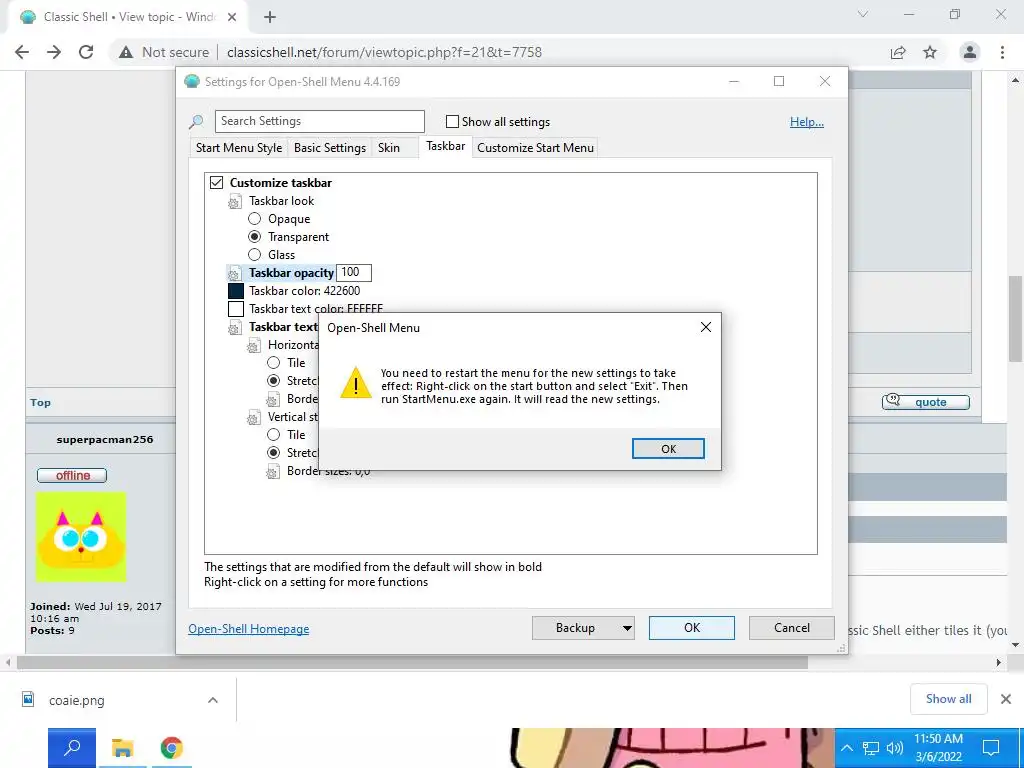Viewport: 1024px width, 768px height.
Task: Click the Taskbar opacity value field
Action: point(353,272)
